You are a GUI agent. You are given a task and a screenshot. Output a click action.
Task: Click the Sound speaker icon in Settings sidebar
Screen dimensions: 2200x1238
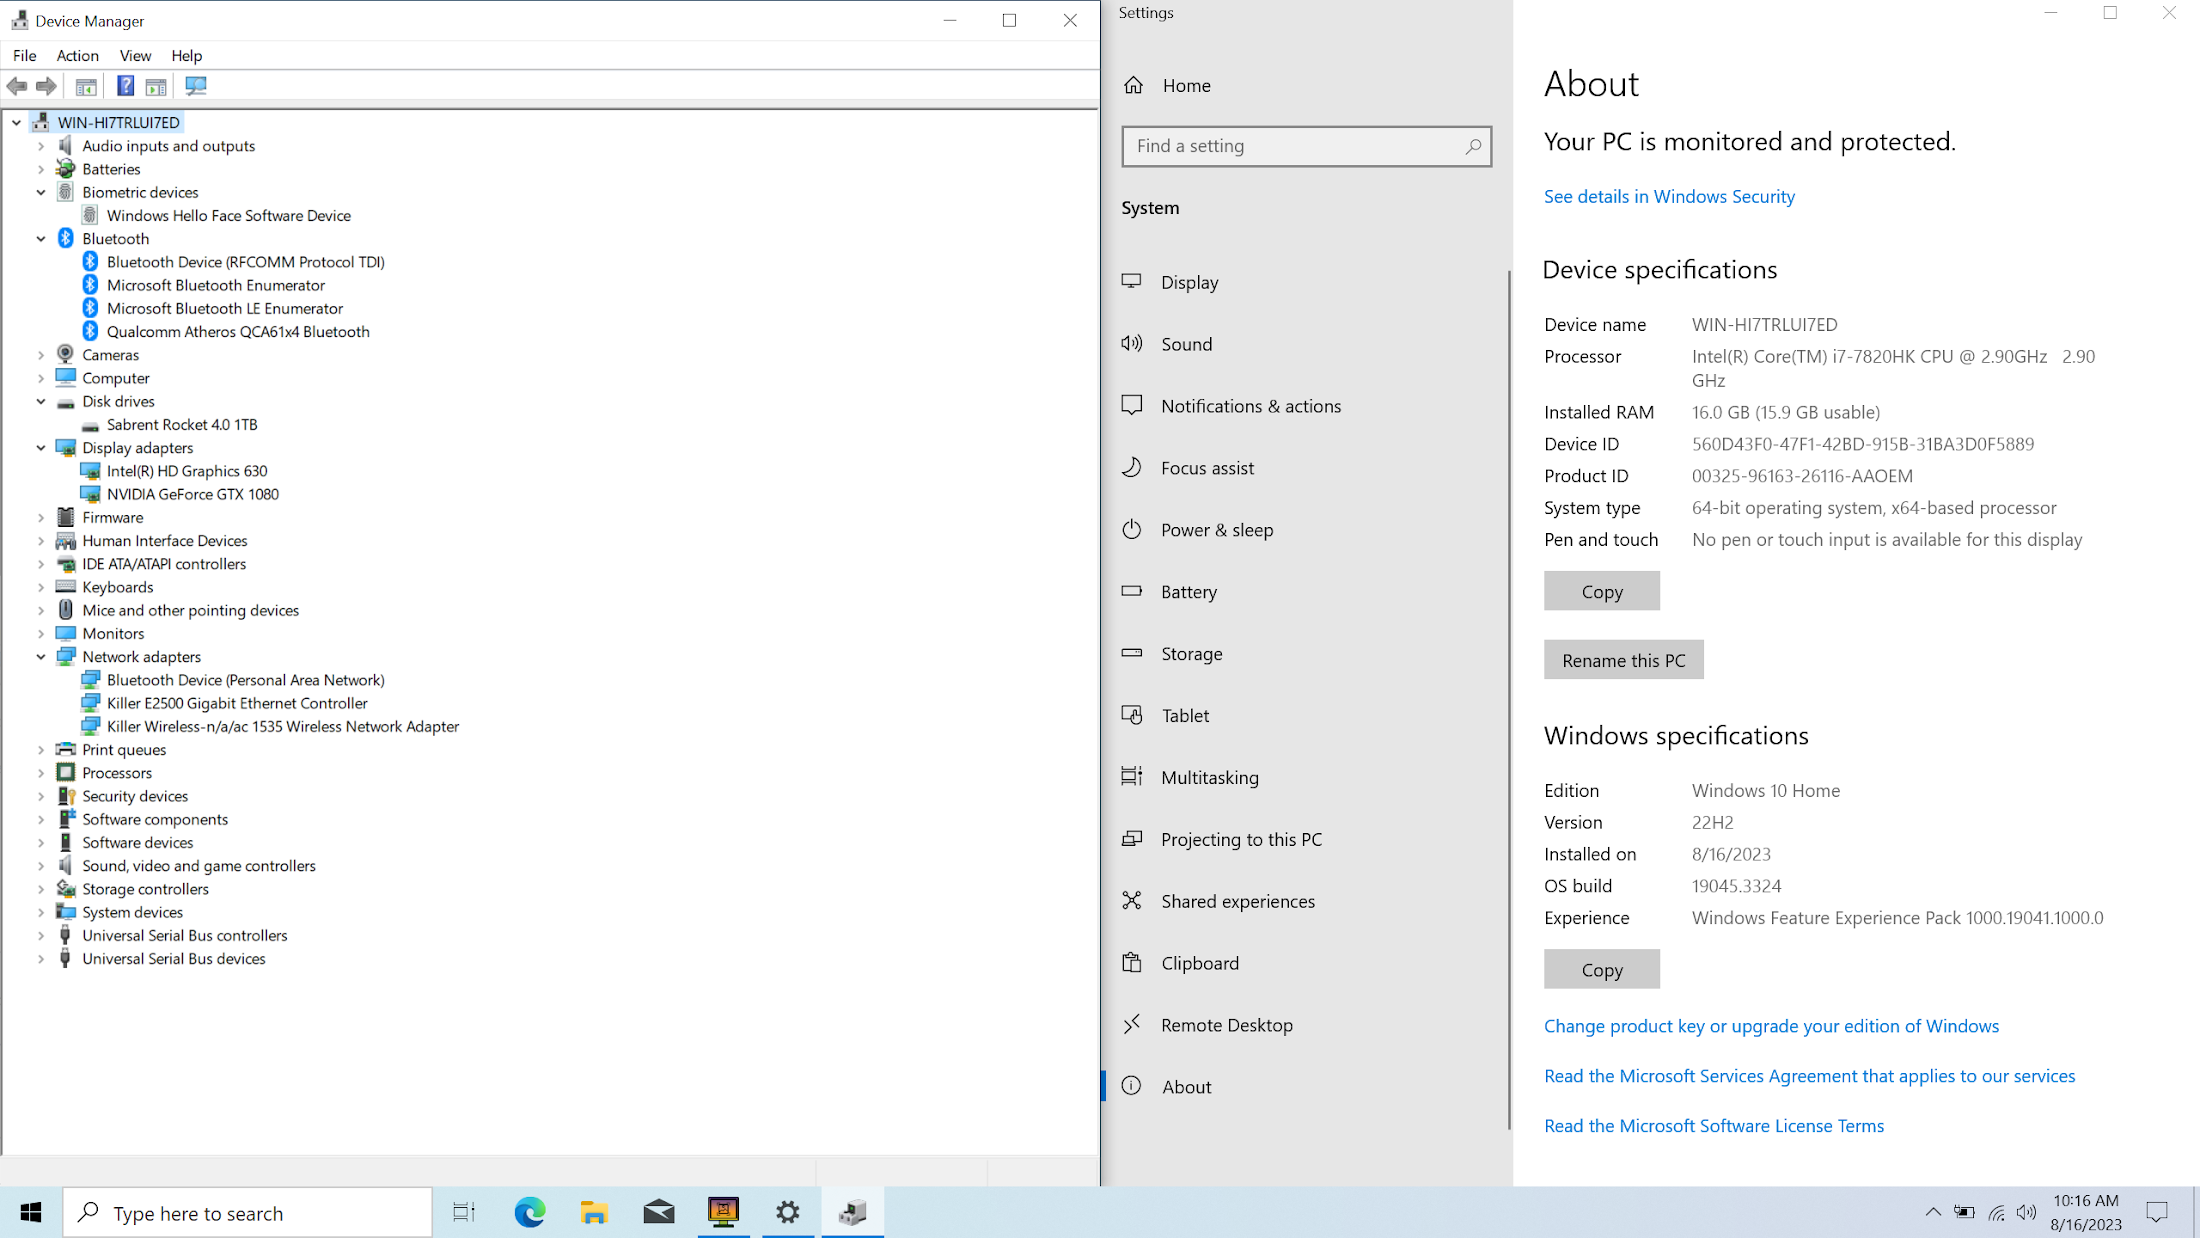pos(1132,343)
